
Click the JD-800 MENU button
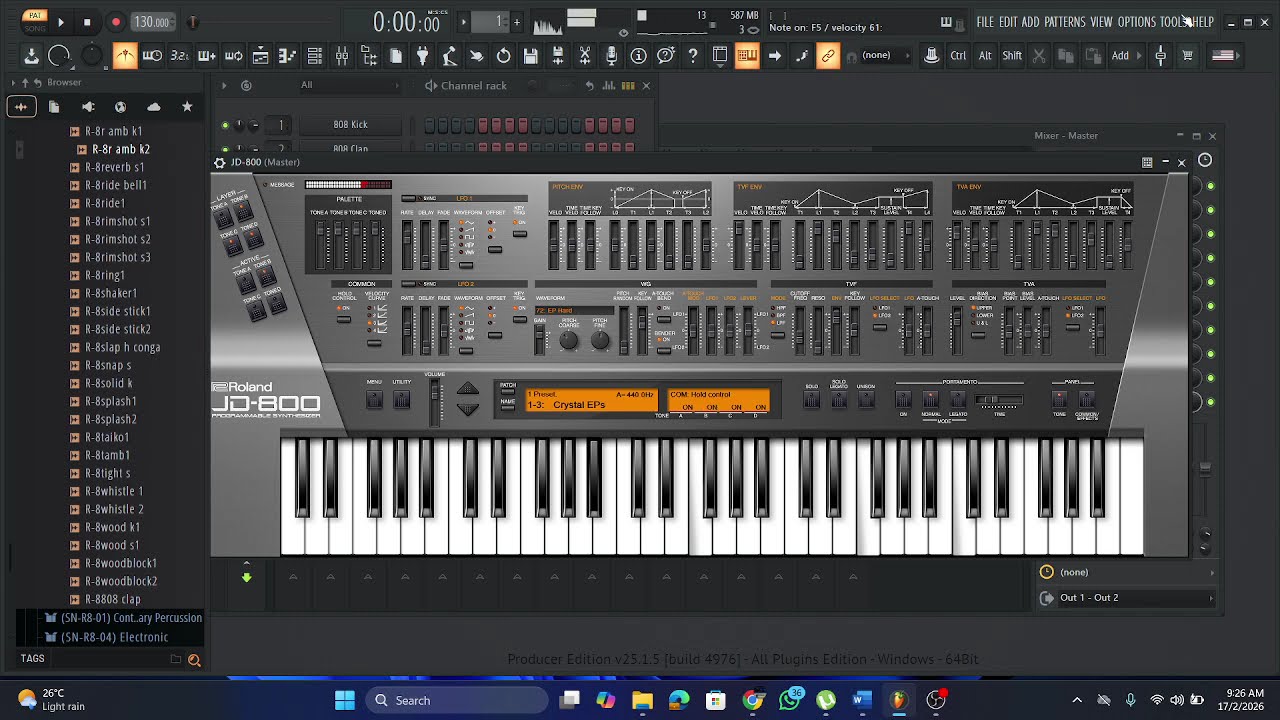[x=374, y=399]
